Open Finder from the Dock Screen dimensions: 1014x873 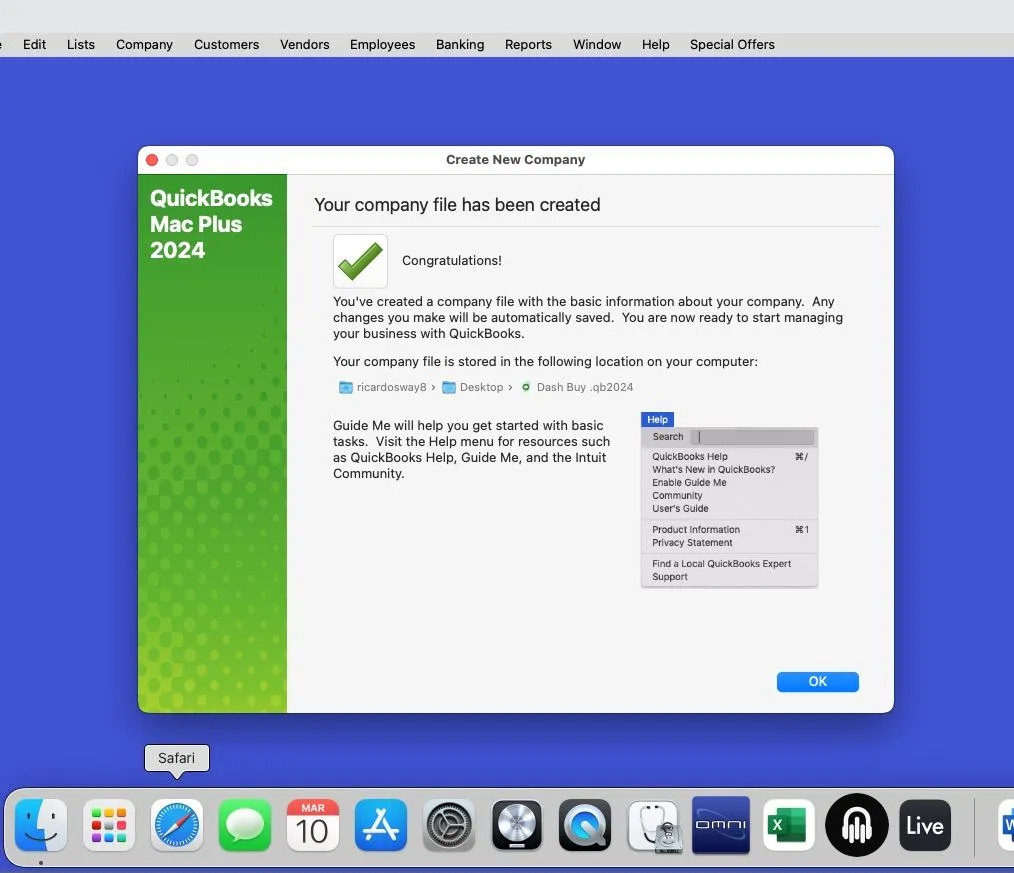click(x=41, y=825)
